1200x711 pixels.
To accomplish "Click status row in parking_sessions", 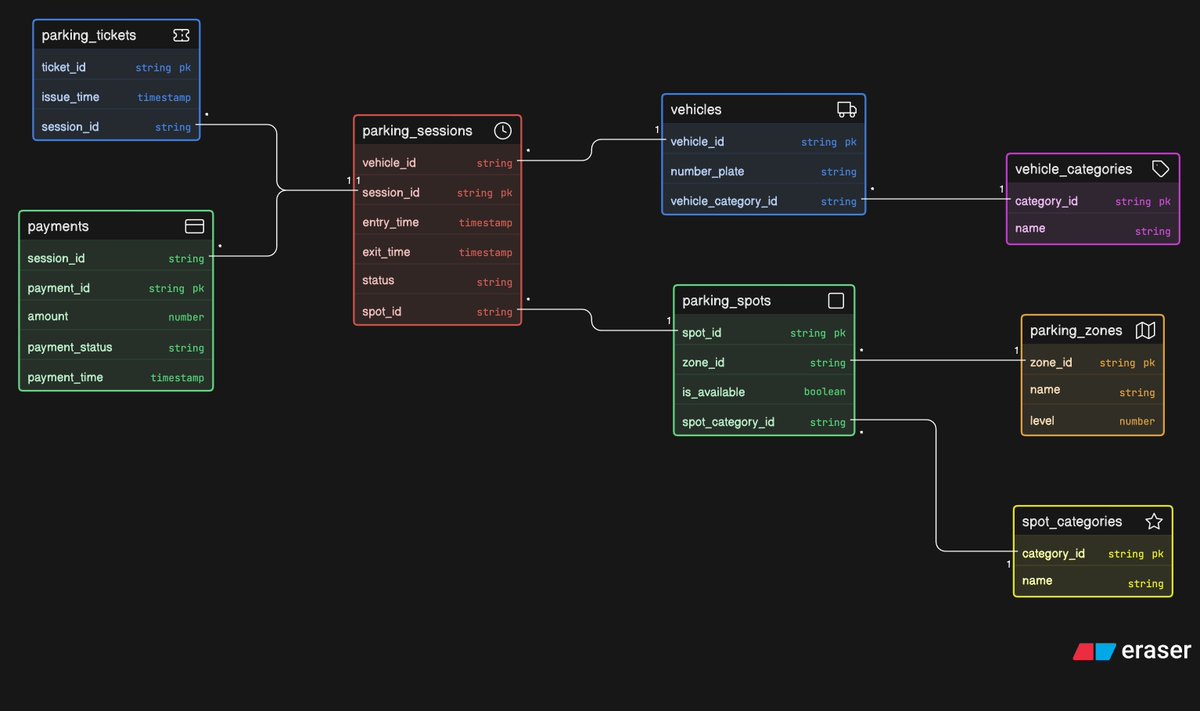I will tap(437, 281).
